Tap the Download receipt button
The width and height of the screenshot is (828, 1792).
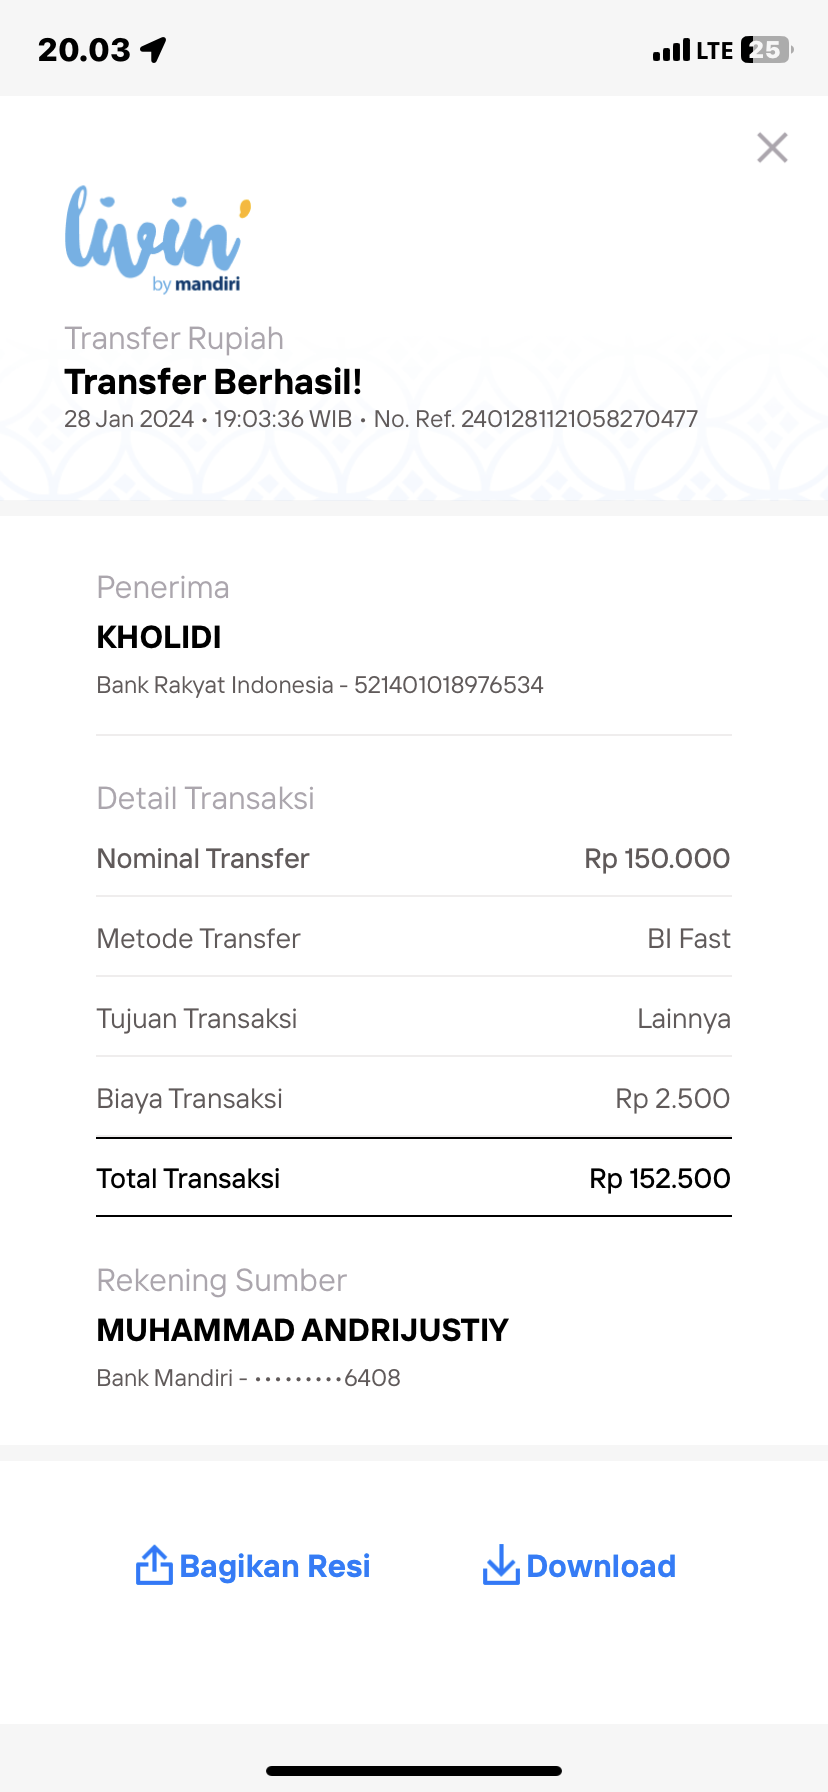point(601,1566)
